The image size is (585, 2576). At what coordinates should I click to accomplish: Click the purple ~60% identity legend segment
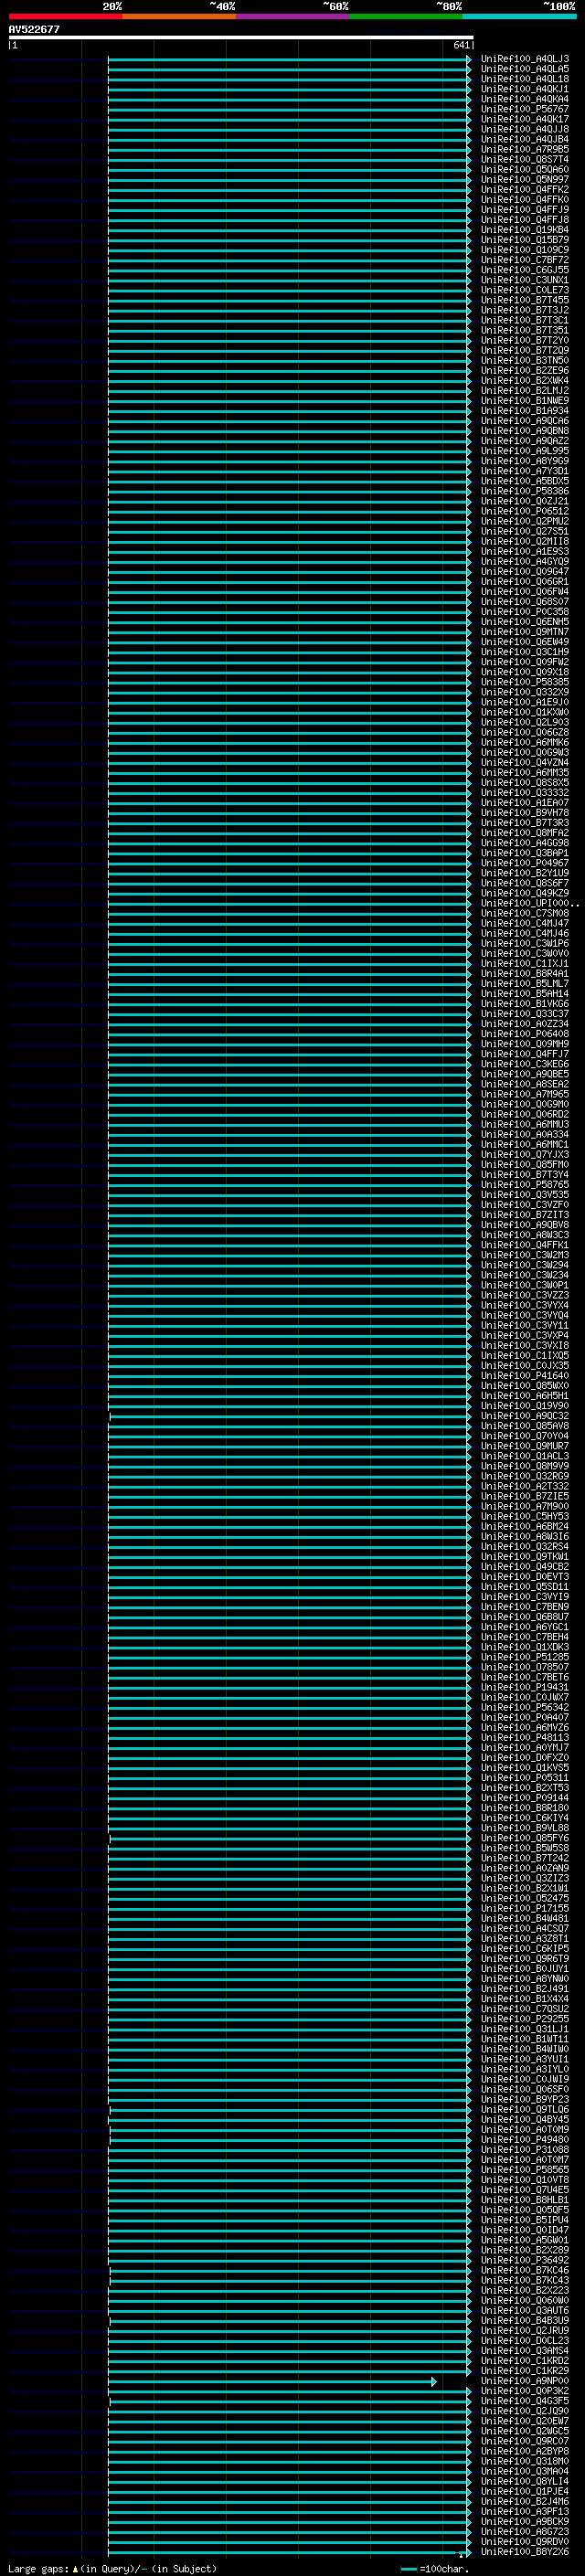tap(293, 17)
